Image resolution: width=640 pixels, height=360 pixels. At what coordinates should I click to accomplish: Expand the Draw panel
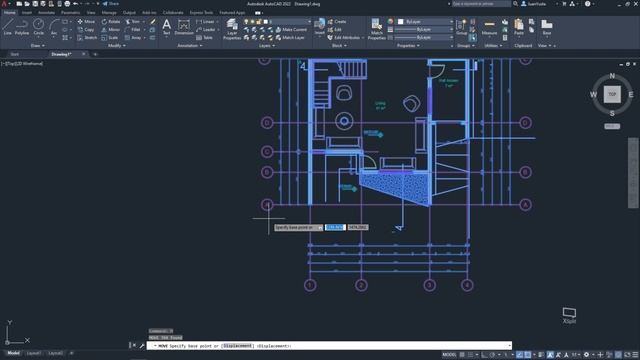click(38, 46)
